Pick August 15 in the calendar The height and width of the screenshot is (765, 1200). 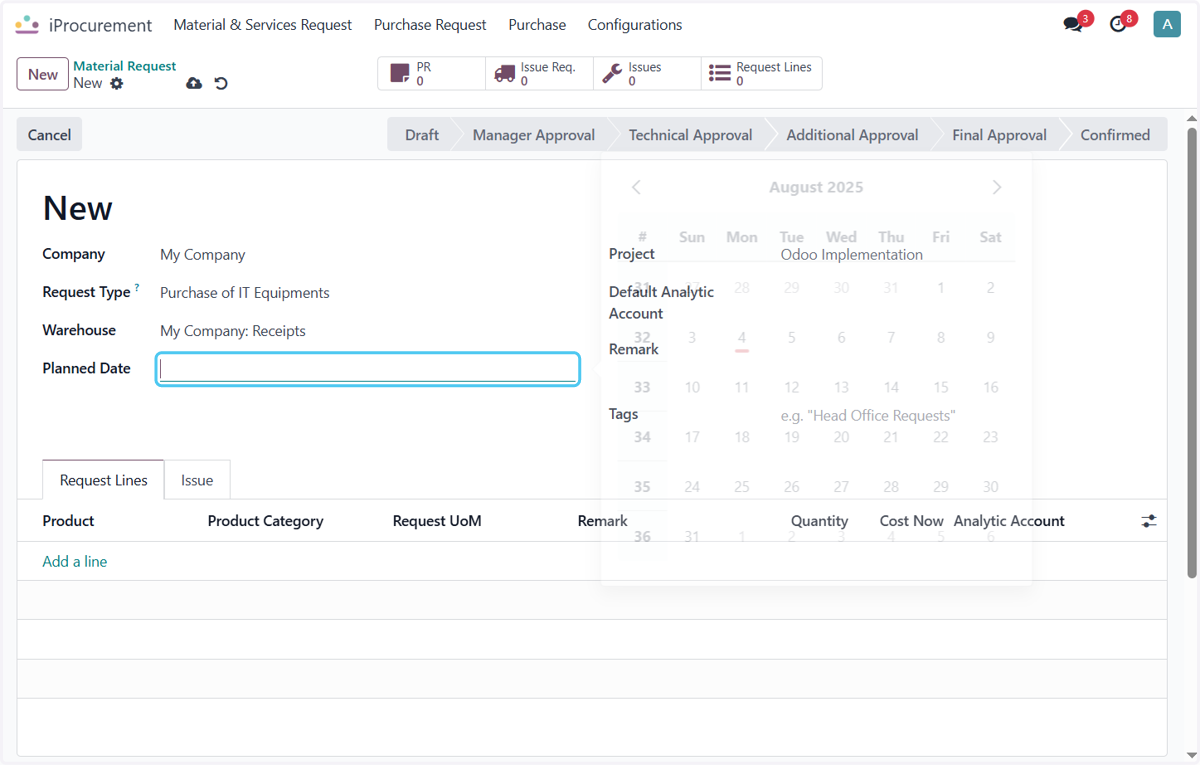(941, 388)
